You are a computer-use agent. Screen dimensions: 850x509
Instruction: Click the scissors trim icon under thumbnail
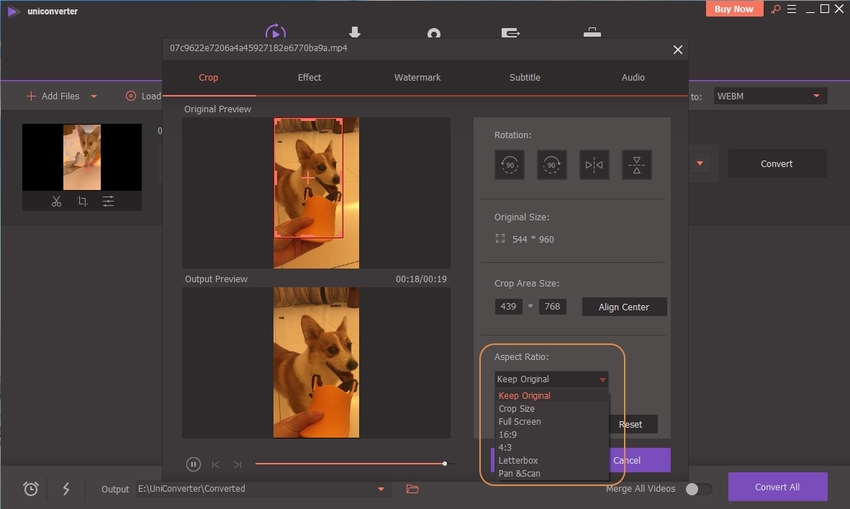point(56,201)
